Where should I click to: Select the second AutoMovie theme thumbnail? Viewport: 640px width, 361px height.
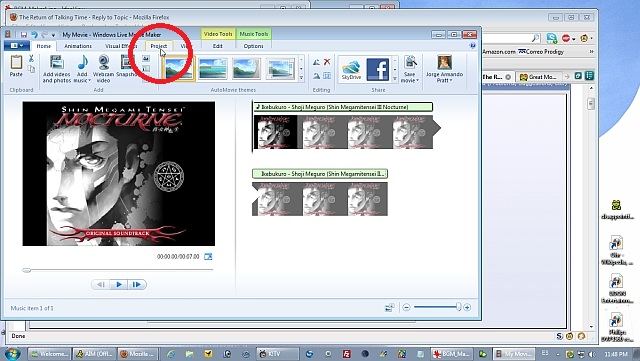(212, 69)
